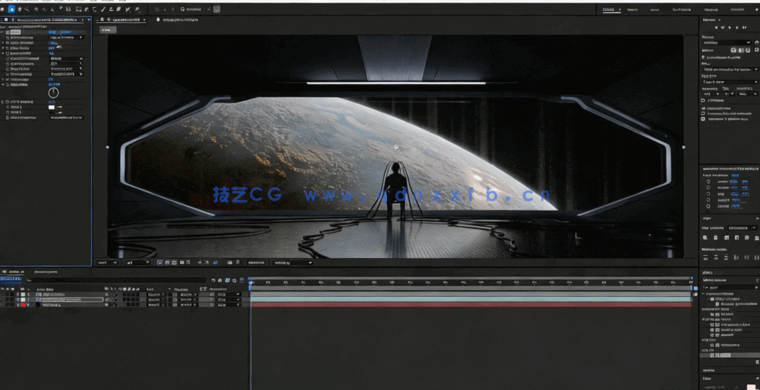Select the Puppet Pin tool

[x=137, y=9]
